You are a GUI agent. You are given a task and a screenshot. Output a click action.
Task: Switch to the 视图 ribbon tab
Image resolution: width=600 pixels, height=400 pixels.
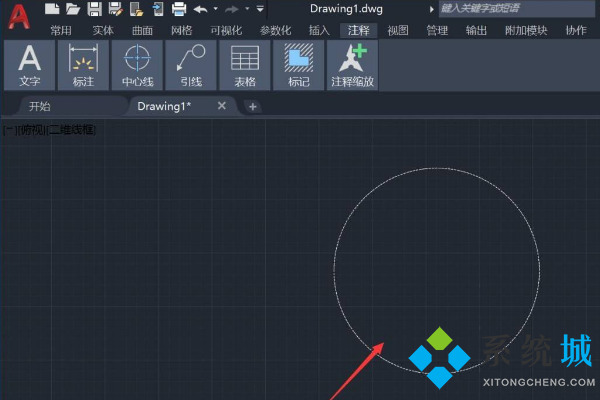[398, 30]
